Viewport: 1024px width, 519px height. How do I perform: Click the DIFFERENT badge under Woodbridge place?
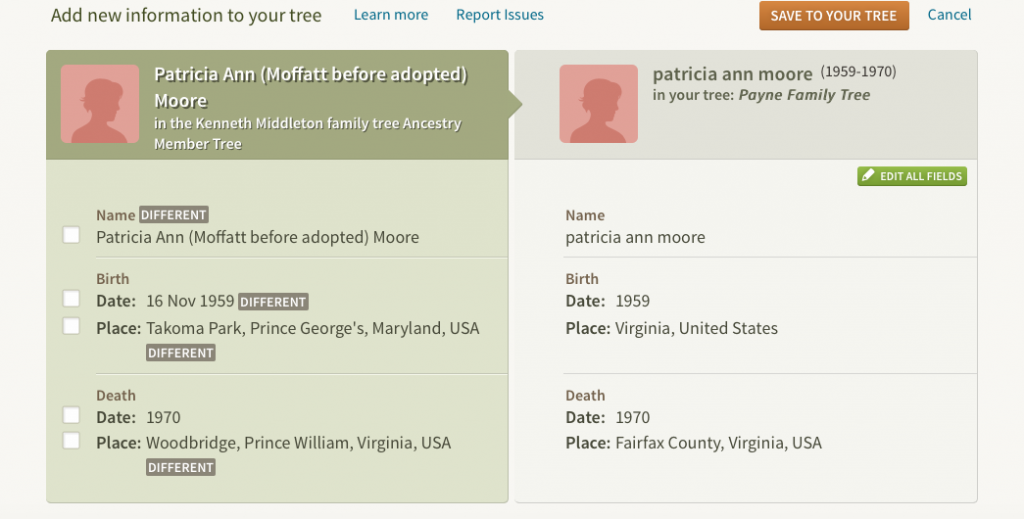click(x=181, y=467)
